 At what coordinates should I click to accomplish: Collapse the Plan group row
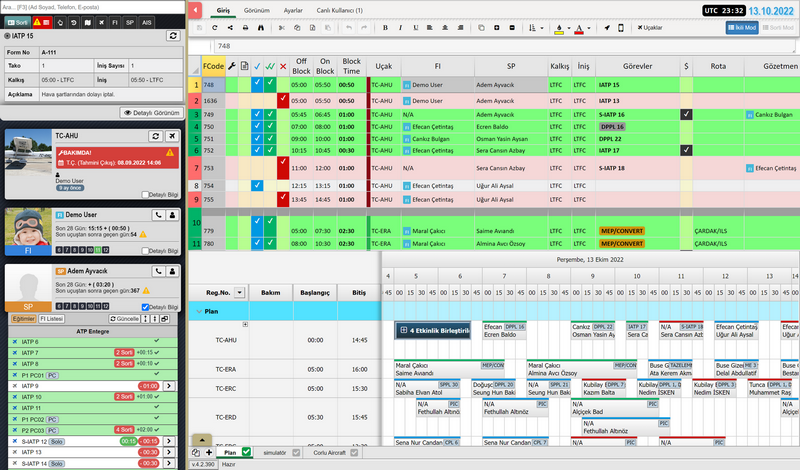[198, 311]
